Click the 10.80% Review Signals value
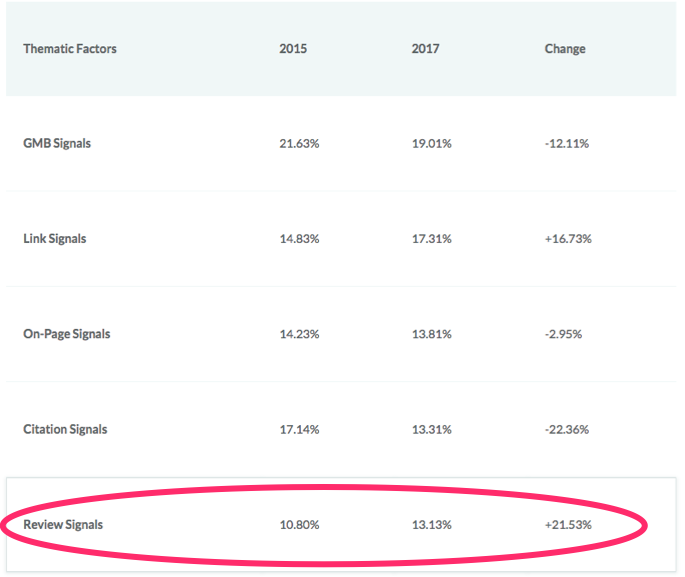The image size is (685, 577). [299, 525]
